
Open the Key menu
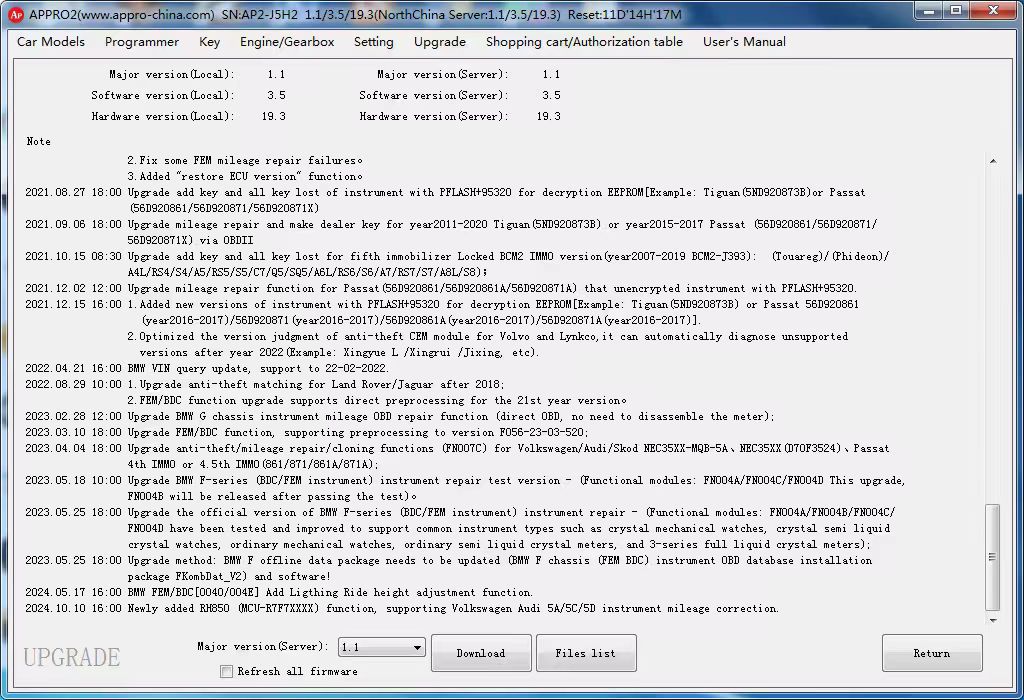coord(210,42)
